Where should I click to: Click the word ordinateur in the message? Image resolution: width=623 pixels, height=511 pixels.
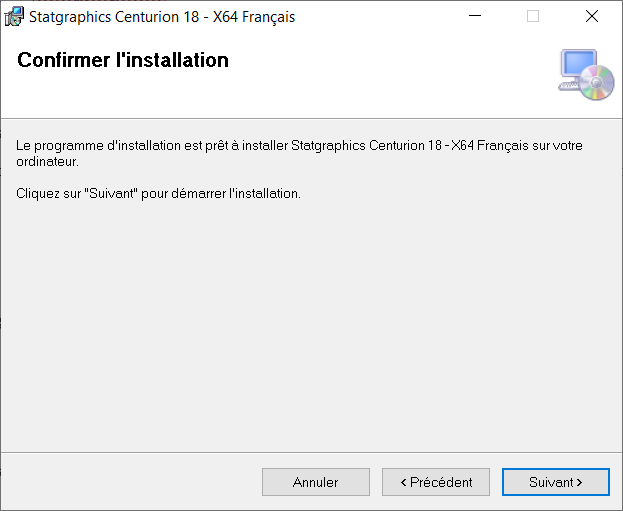click(47, 162)
